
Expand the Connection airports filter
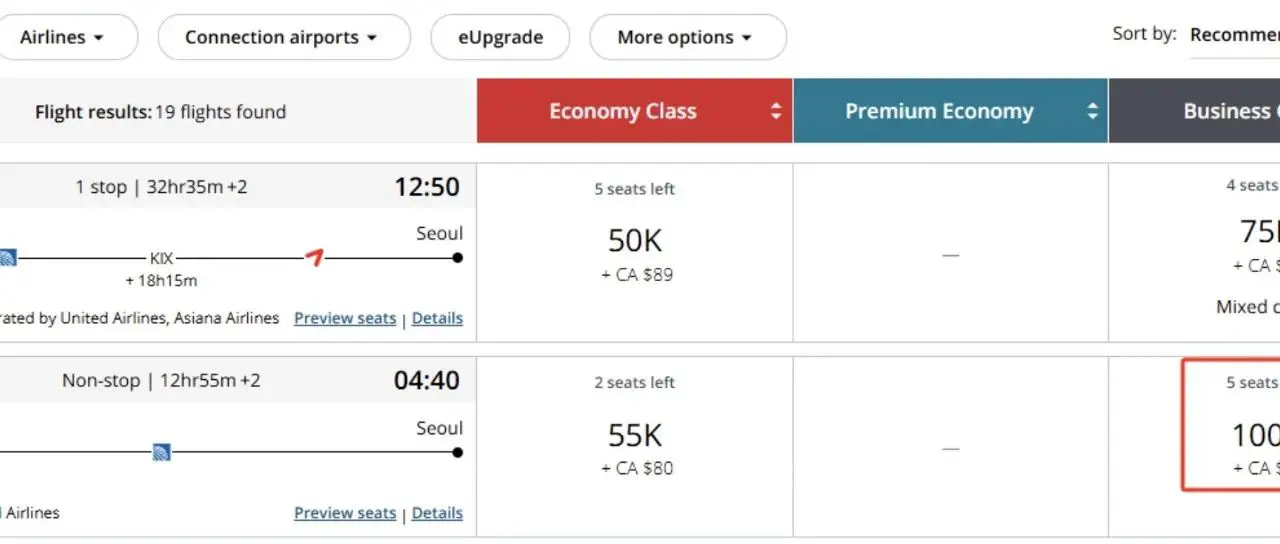click(283, 38)
